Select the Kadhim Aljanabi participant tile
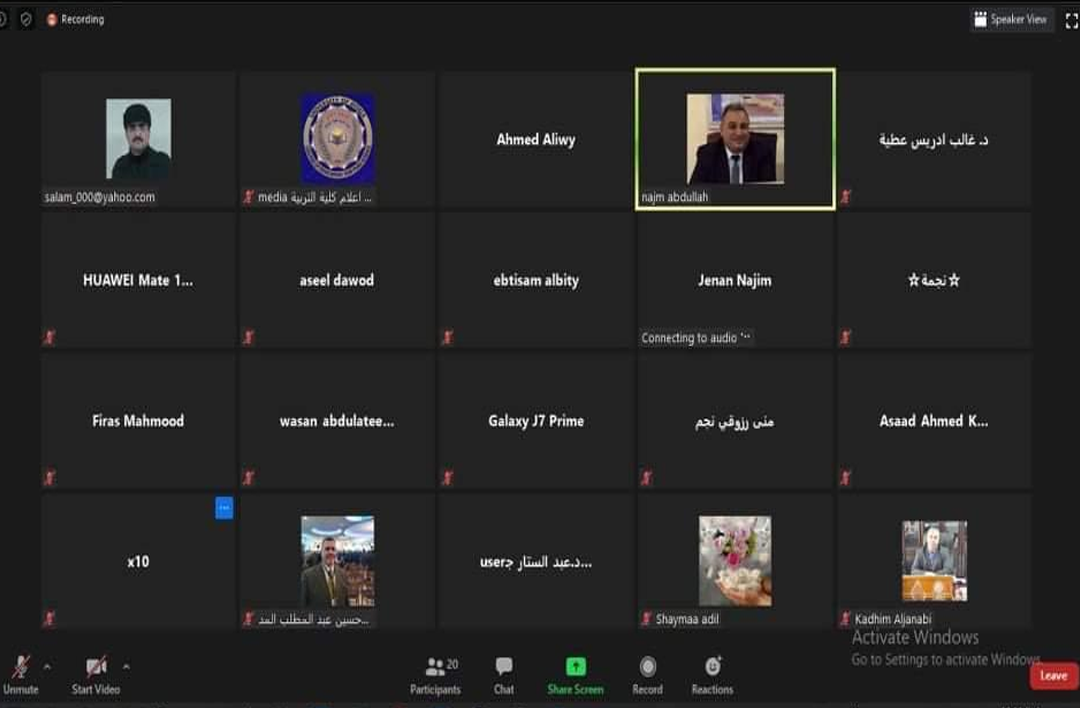Image resolution: width=1080 pixels, height=708 pixels. coord(934,561)
